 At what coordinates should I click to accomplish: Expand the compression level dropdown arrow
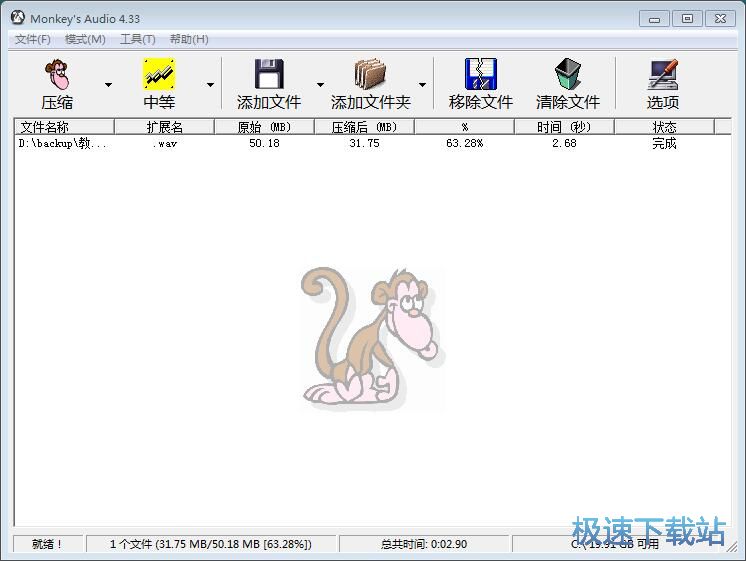(210, 85)
